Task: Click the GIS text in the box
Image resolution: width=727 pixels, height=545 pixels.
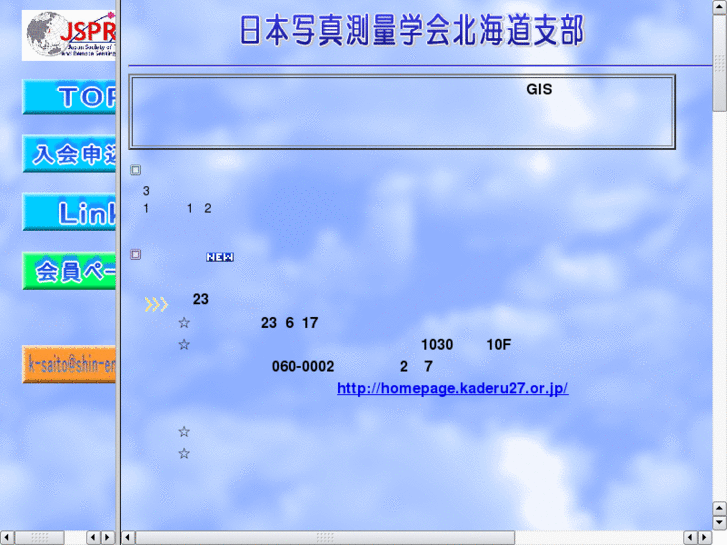Action: click(539, 89)
